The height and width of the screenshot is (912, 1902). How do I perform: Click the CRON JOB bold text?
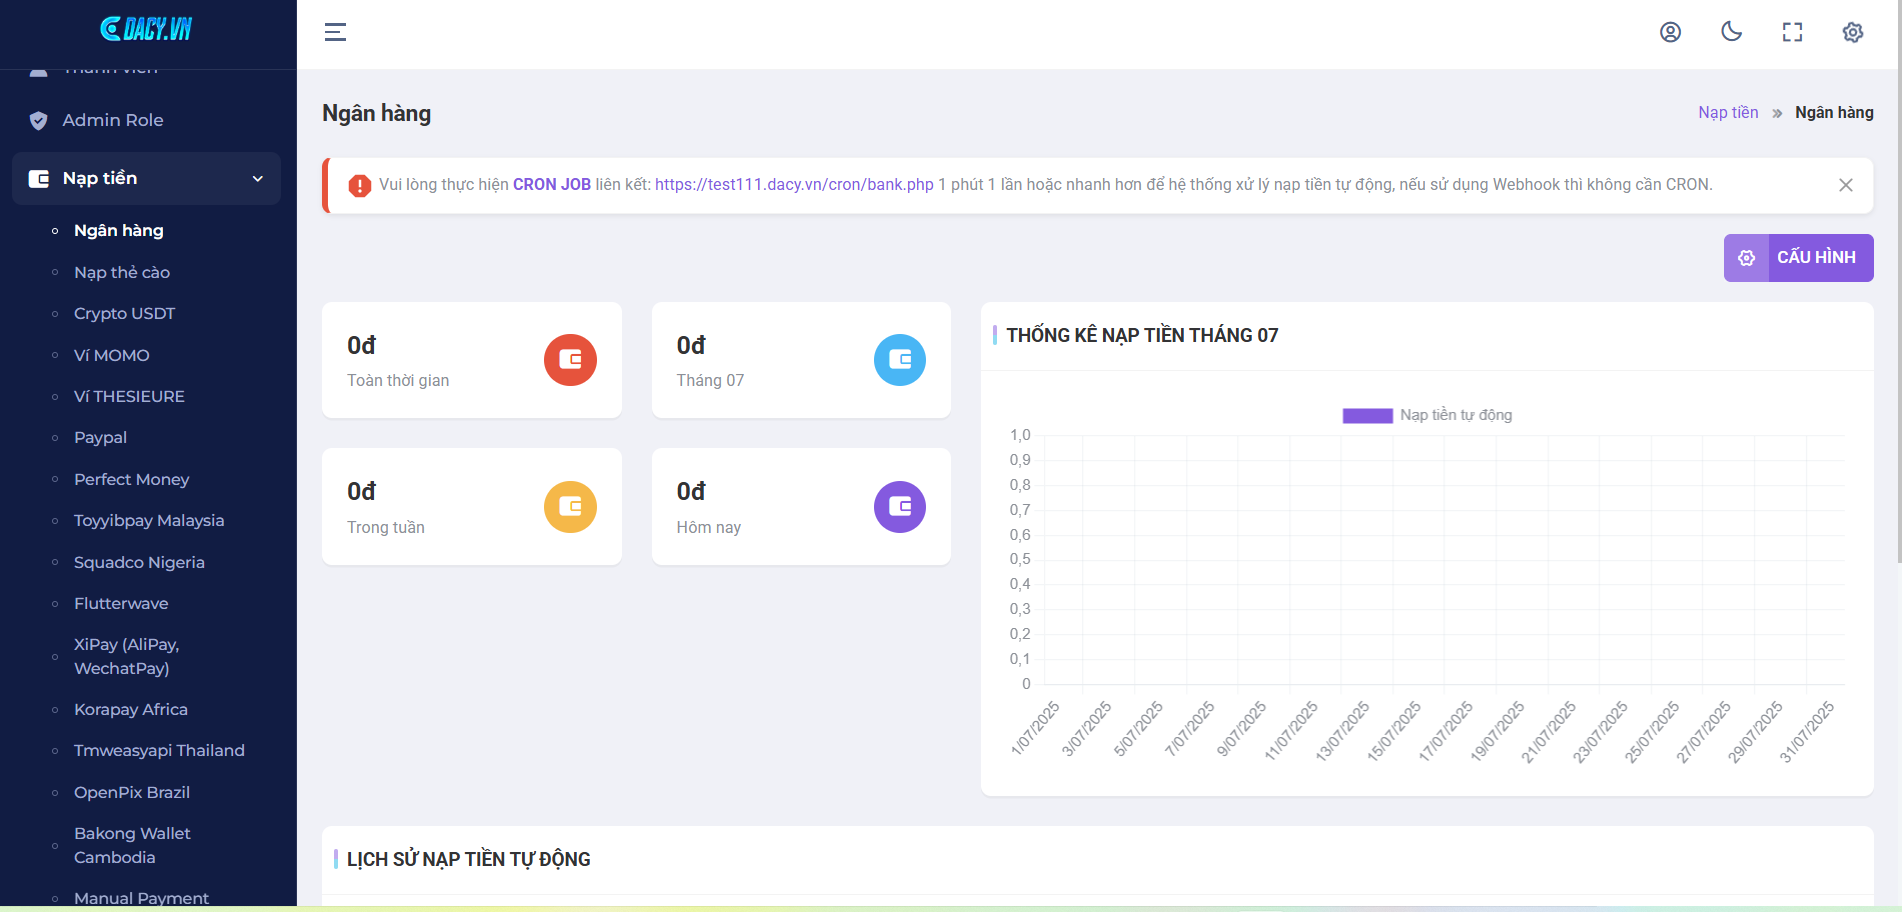[552, 185]
